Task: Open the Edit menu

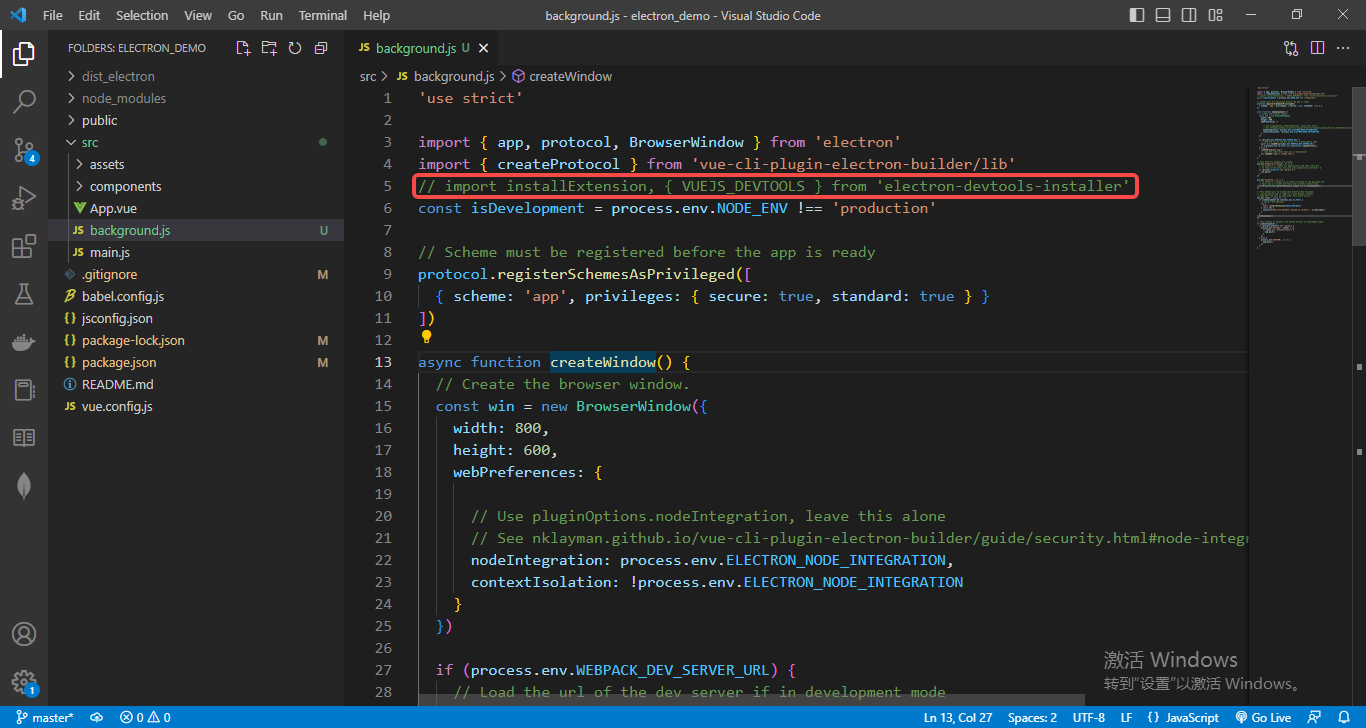Action: tap(89, 15)
